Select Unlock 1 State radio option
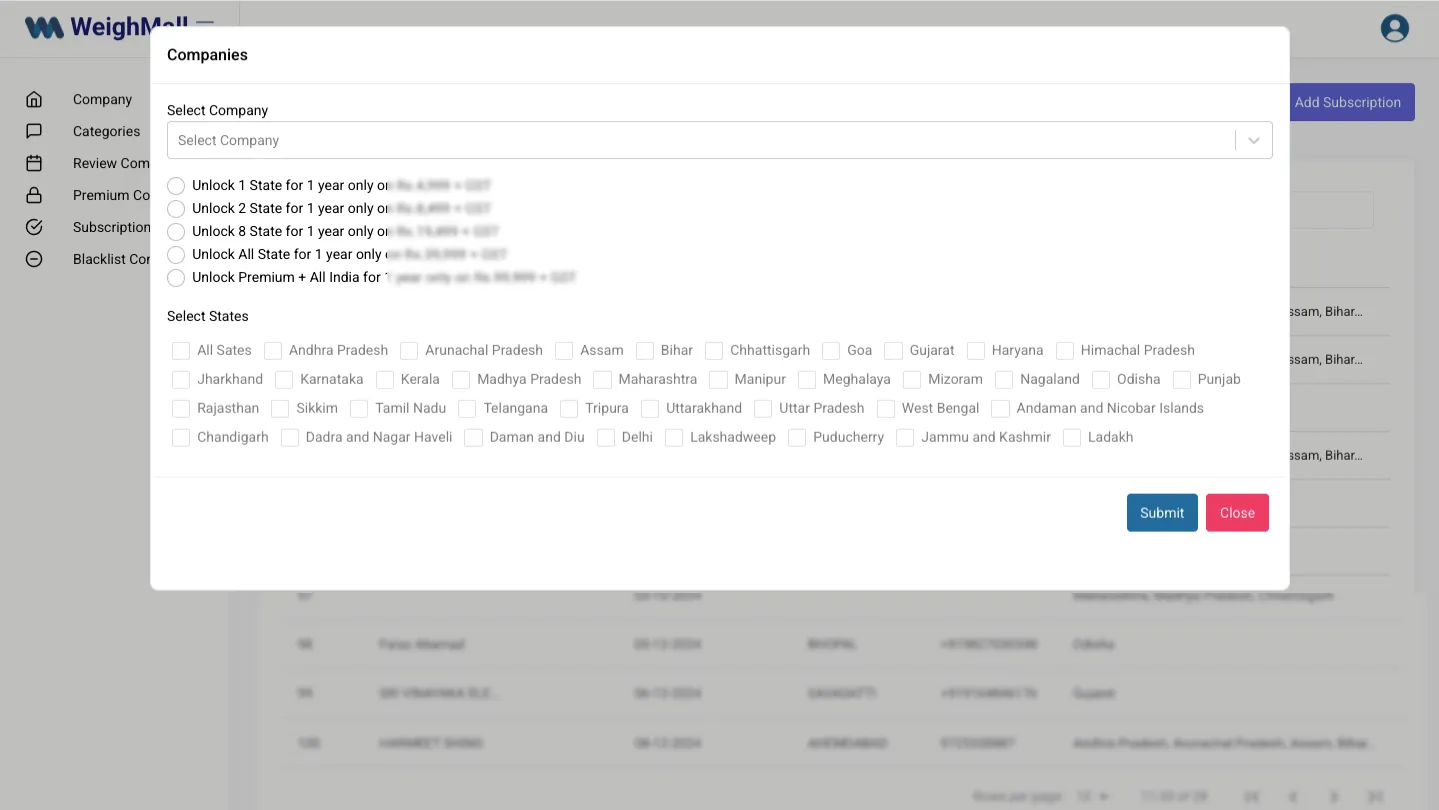The width and height of the screenshot is (1439, 810). tap(176, 186)
